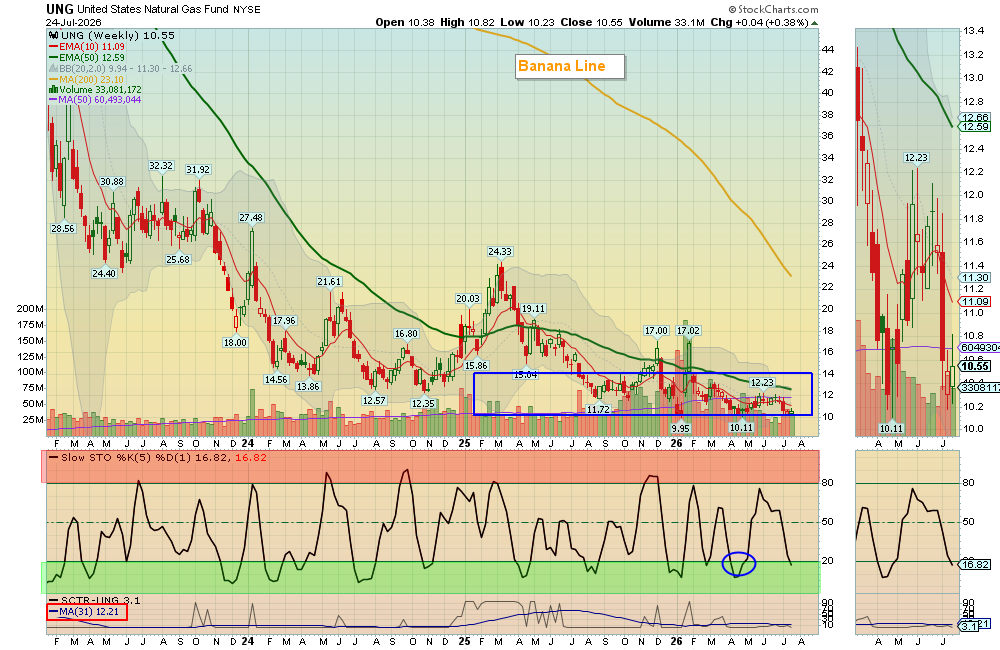Click the 17.02 price peak label
The height and width of the screenshot is (650, 1000).
click(688, 330)
